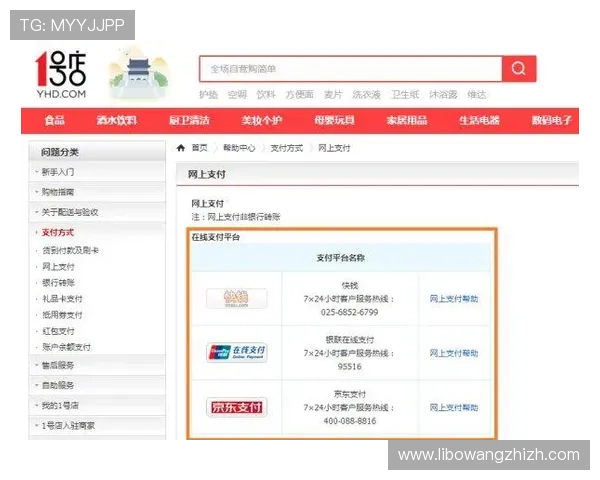Open 网上支付 sidebar item
This screenshot has width=600, height=480.
click(x=58, y=266)
